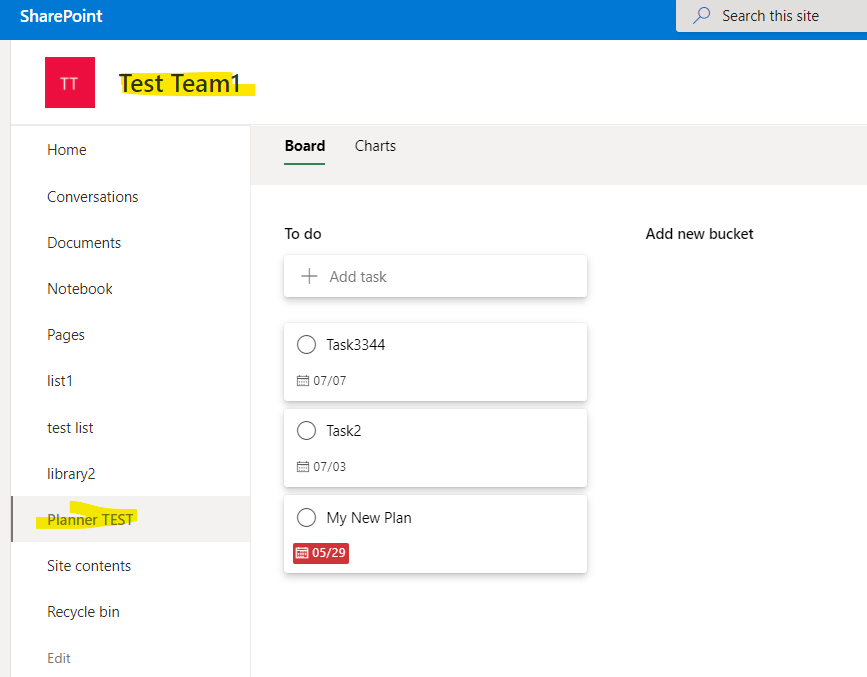
Task: Click the TT site logo tile
Action: 70,82
